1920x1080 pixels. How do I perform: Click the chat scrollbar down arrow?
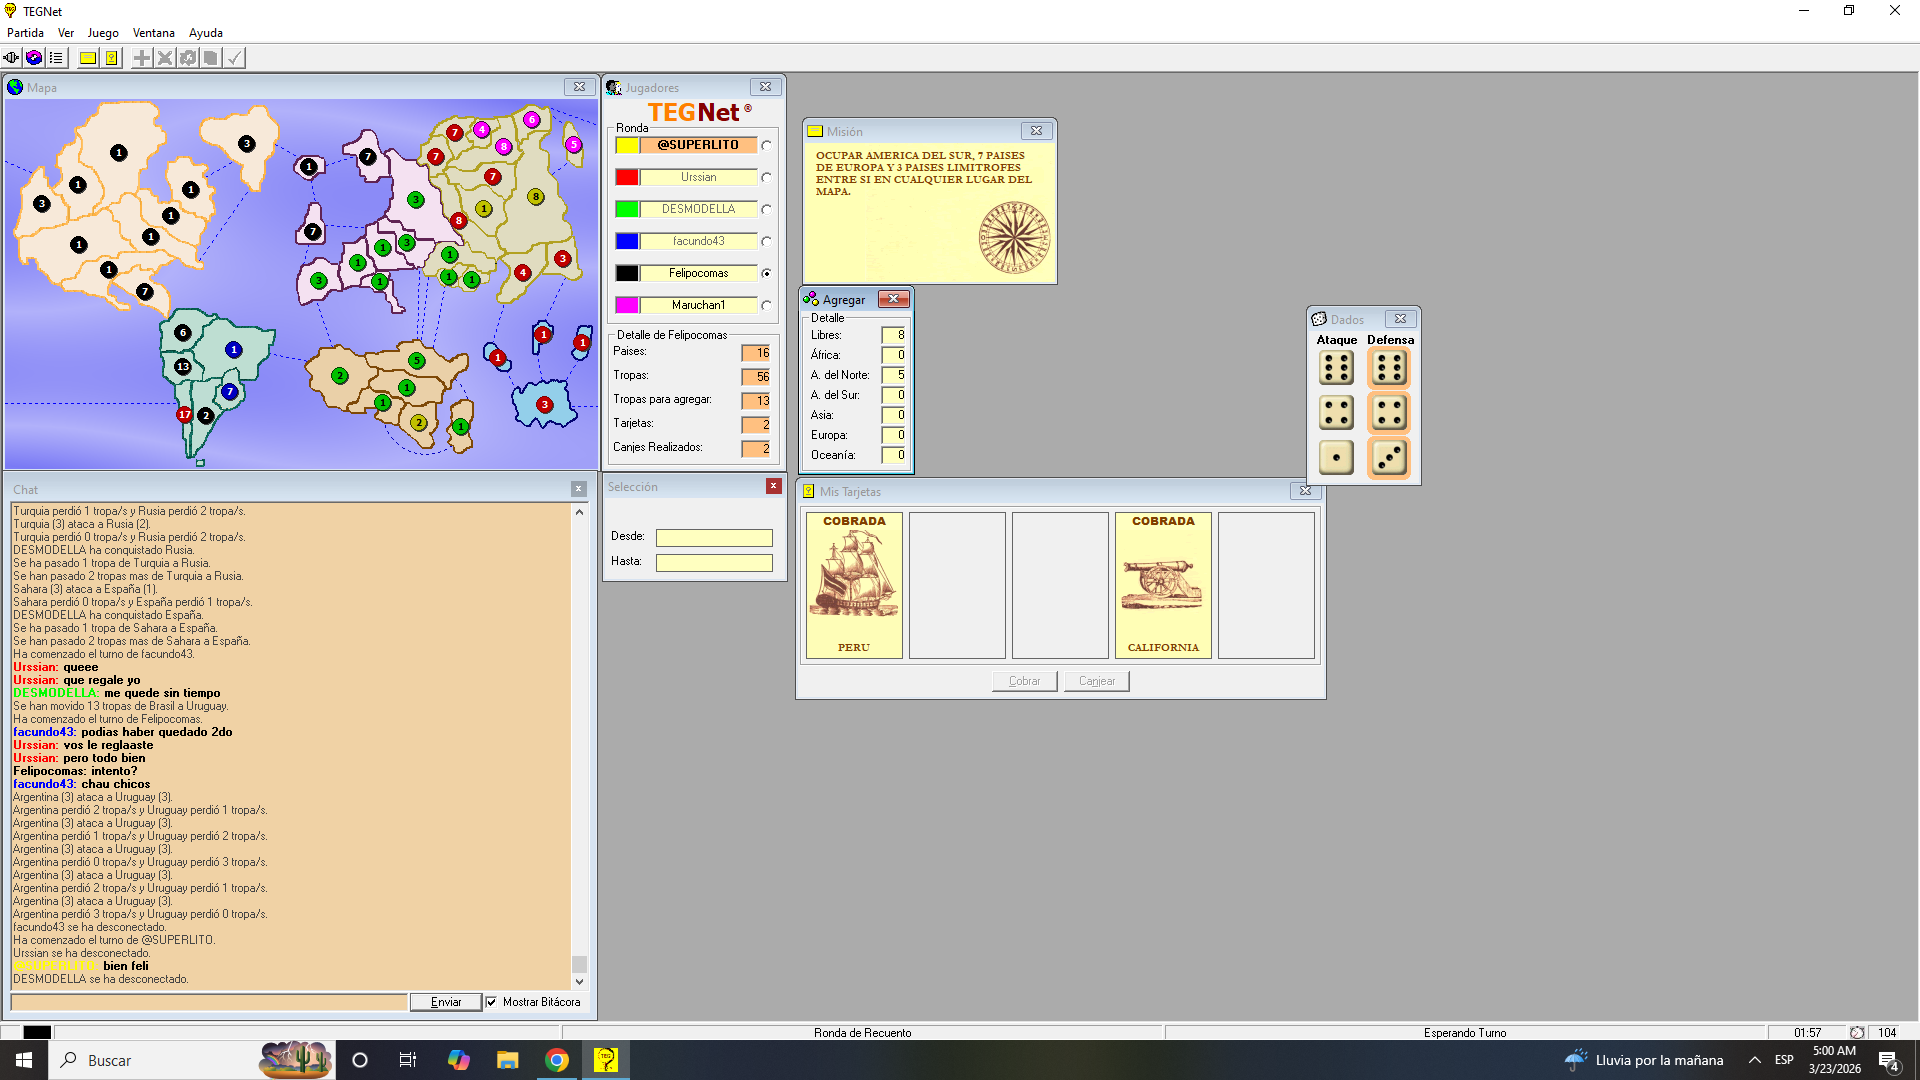pyautogui.click(x=579, y=982)
